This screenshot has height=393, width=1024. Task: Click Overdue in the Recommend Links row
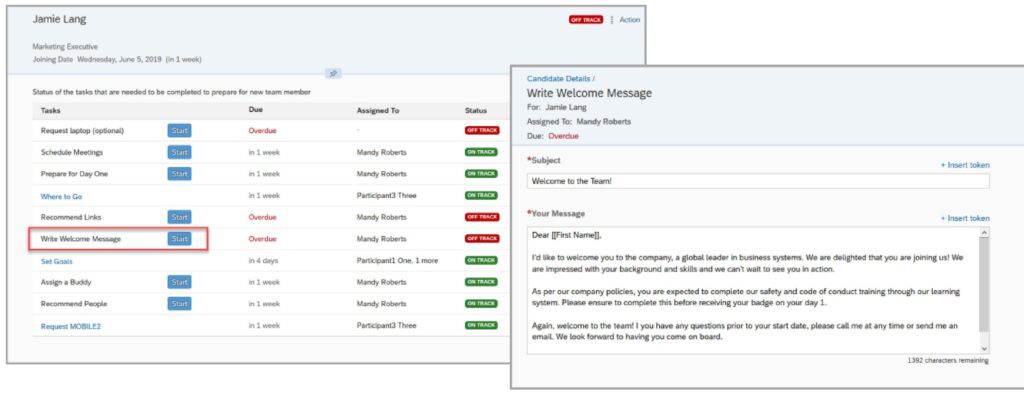click(263, 217)
